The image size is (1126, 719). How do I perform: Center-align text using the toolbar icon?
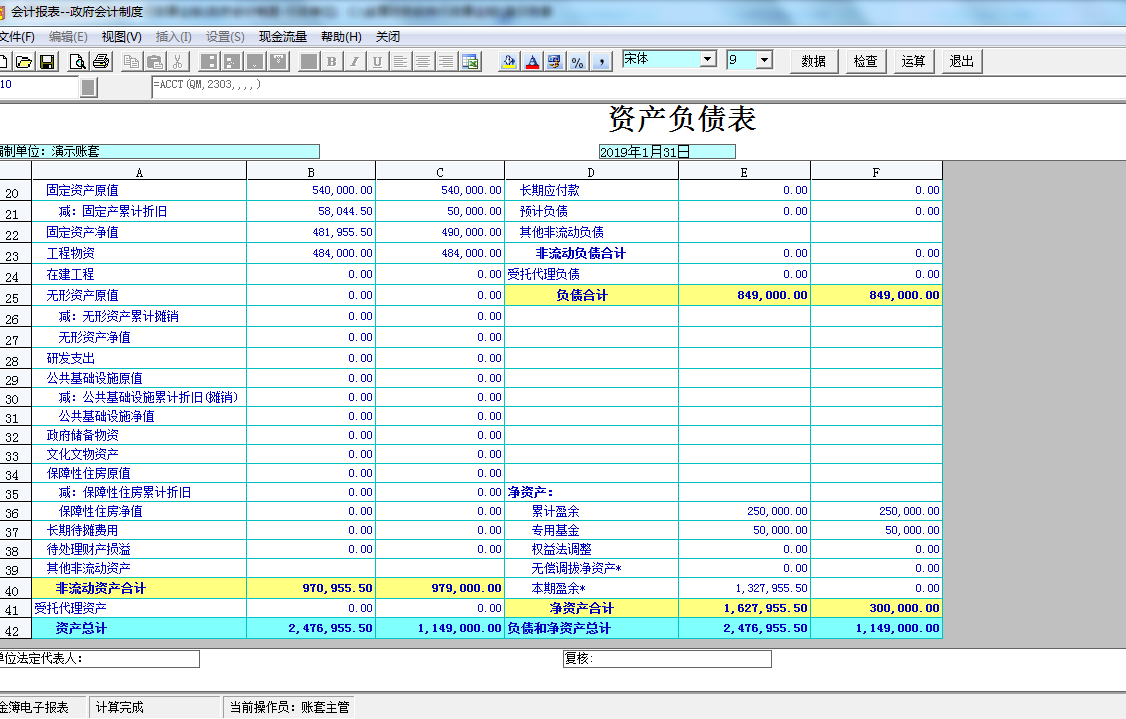(x=423, y=62)
